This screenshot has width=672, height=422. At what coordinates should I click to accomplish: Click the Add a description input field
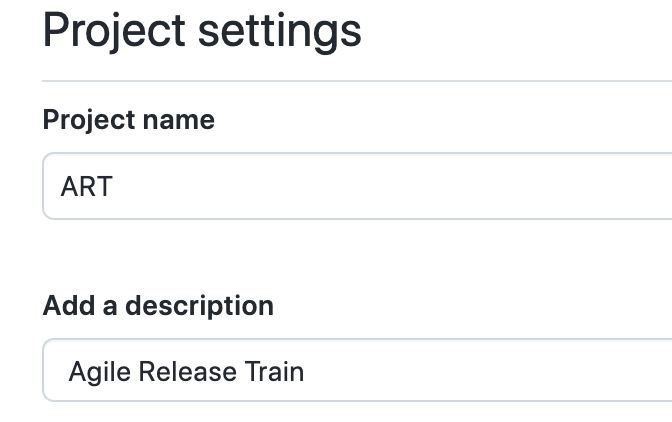[x=360, y=372]
